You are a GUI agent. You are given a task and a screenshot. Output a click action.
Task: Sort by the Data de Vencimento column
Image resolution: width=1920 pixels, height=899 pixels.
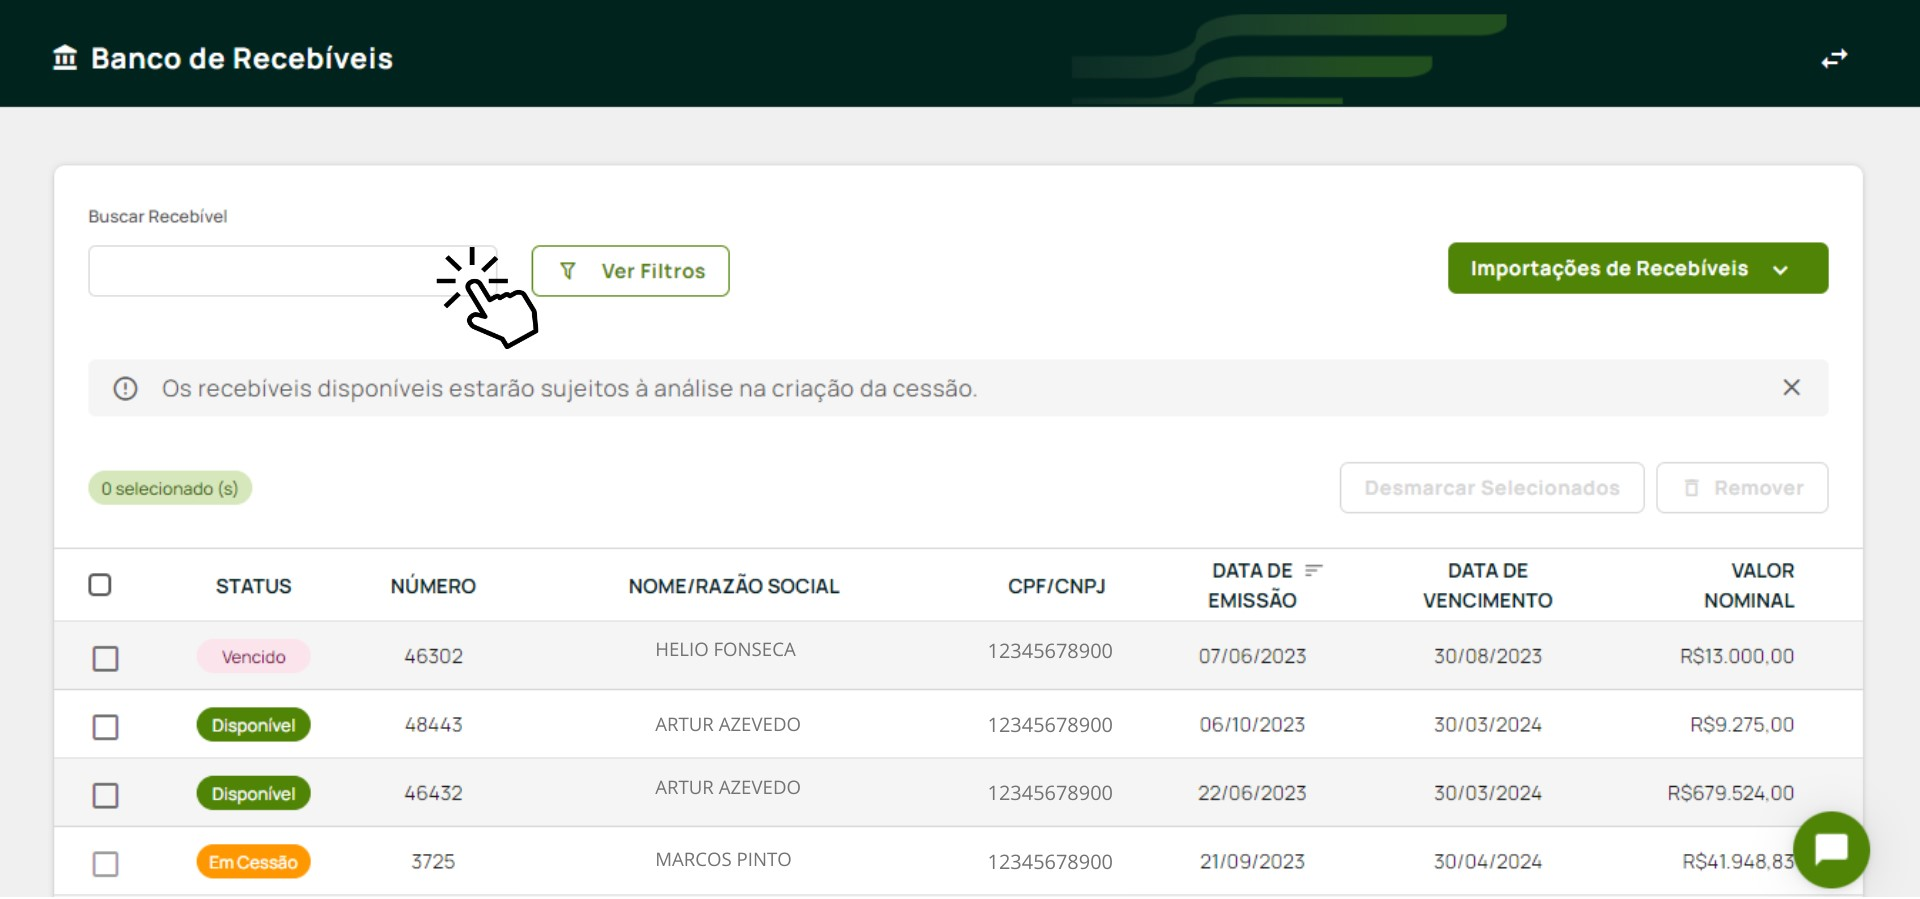coord(1487,585)
